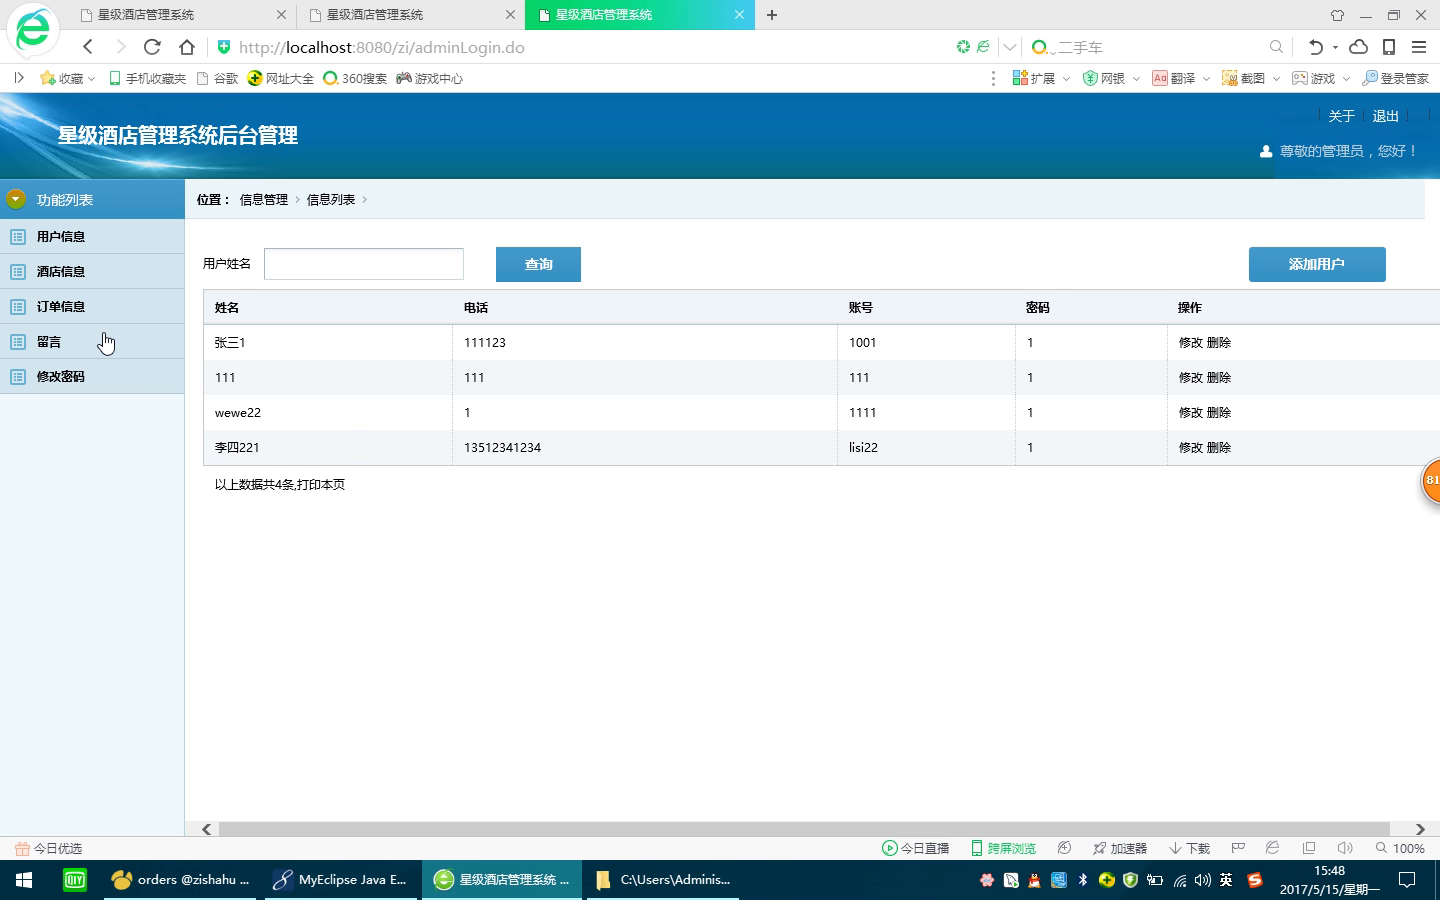Click 删除 for user wewe22
The width and height of the screenshot is (1440, 900).
pos(1219,412)
